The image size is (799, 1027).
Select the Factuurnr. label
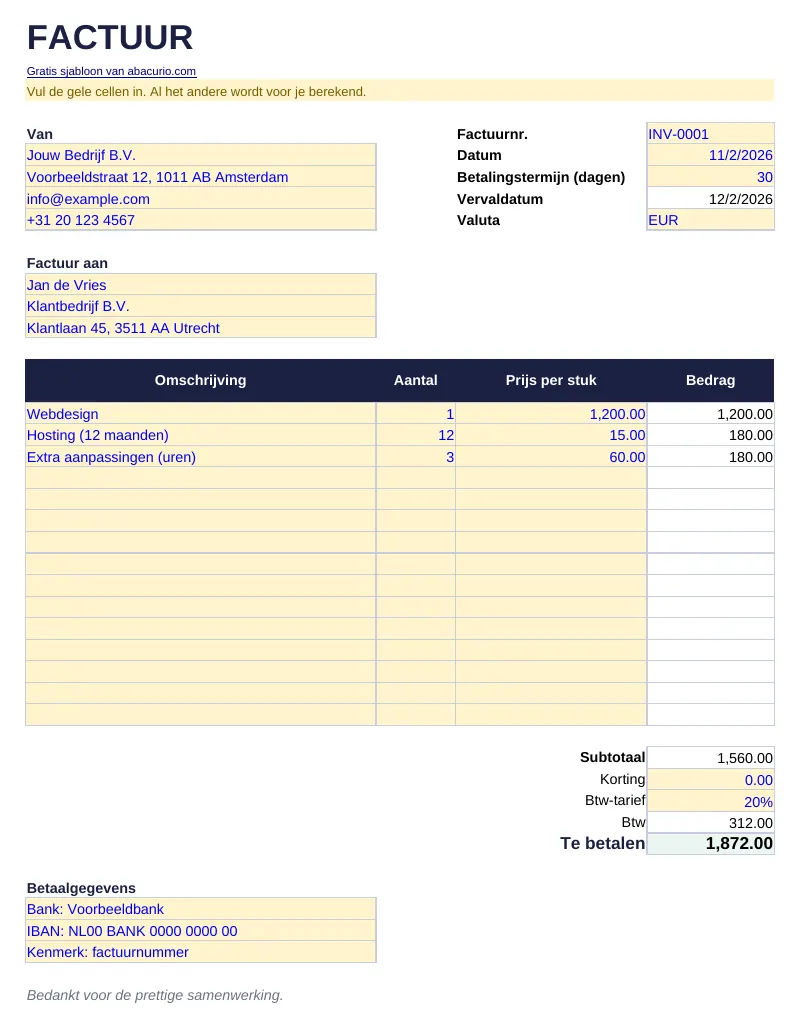pyautogui.click(x=492, y=134)
